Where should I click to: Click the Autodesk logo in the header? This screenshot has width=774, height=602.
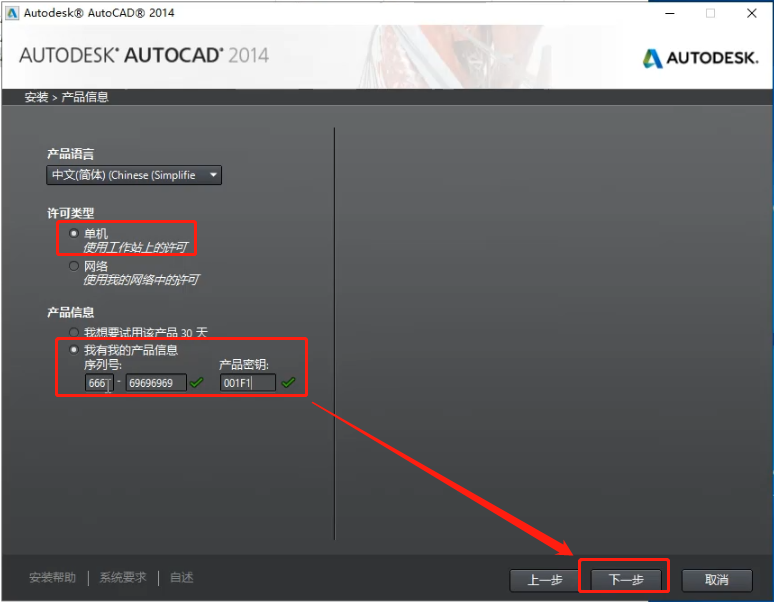pyautogui.click(x=700, y=58)
